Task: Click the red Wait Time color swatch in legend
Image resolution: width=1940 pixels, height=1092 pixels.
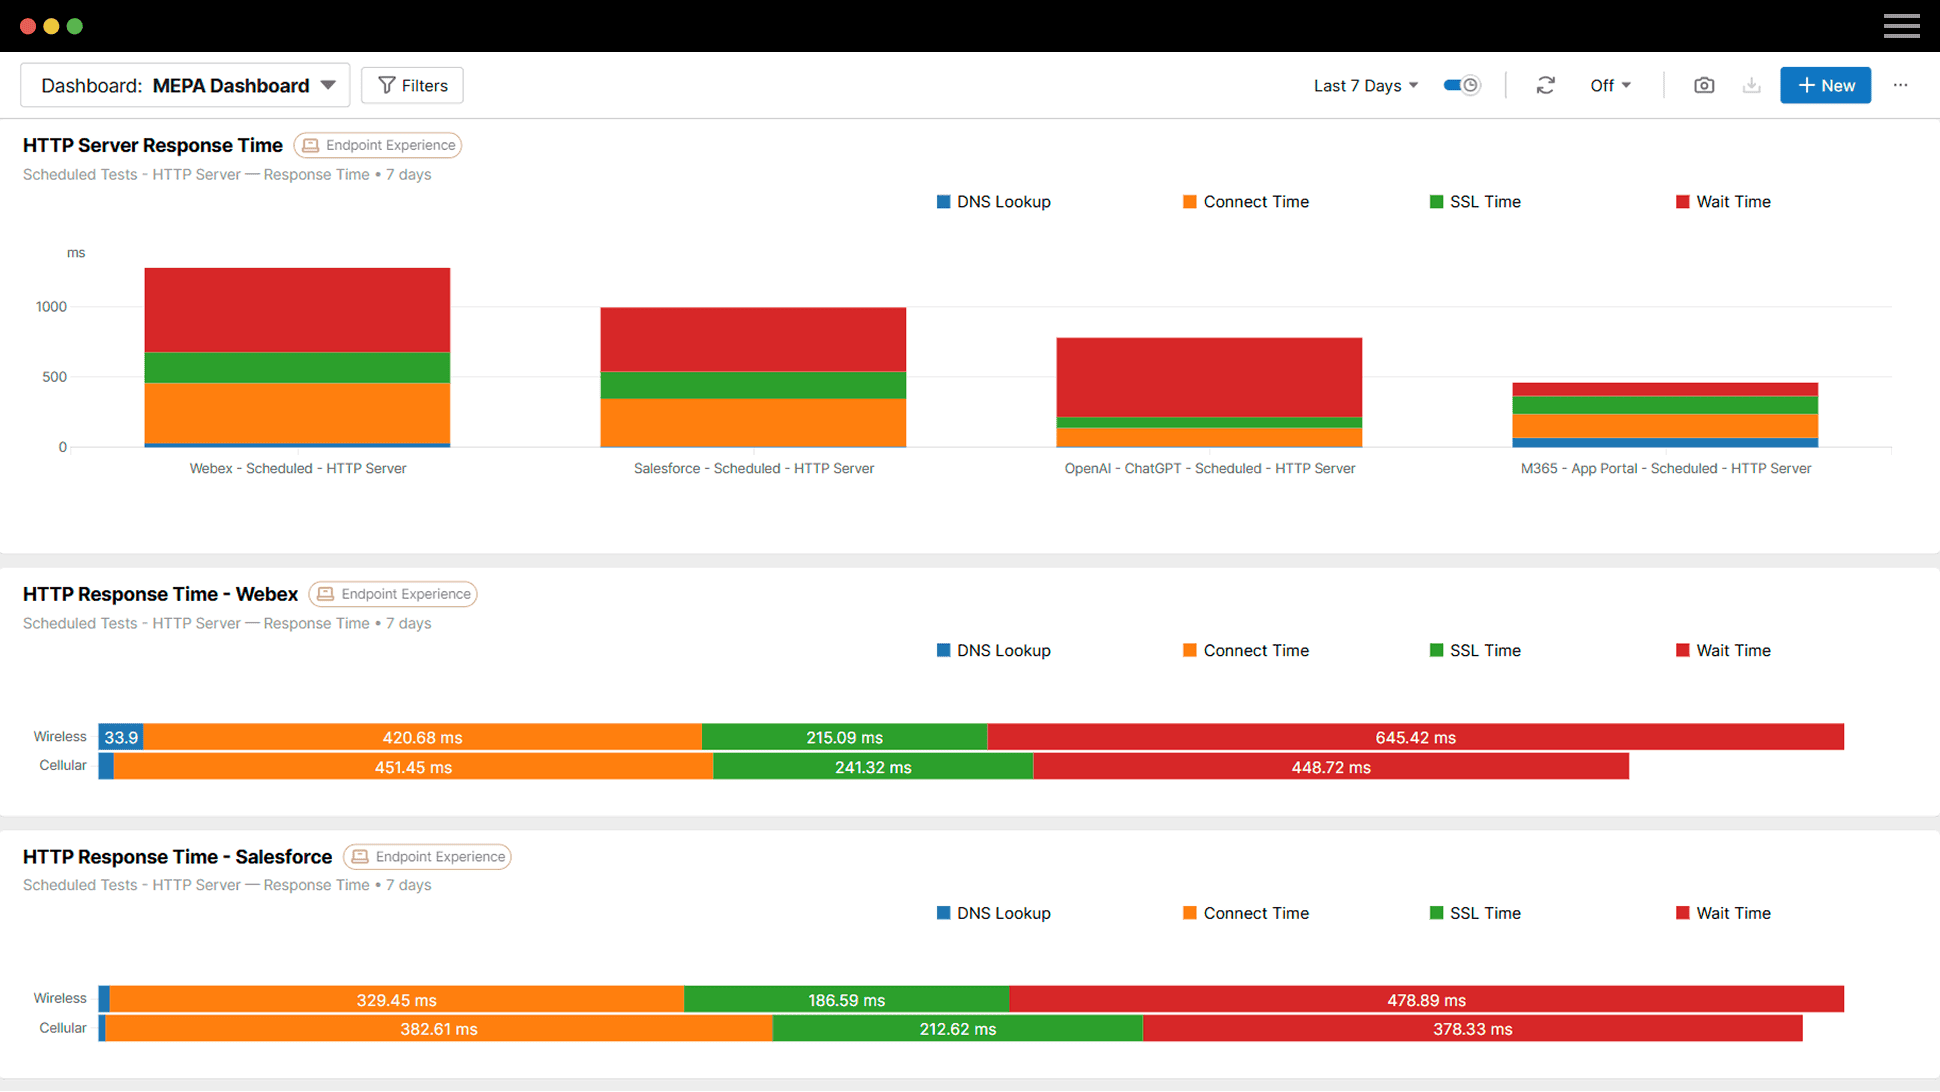Action: tap(1681, 201)
